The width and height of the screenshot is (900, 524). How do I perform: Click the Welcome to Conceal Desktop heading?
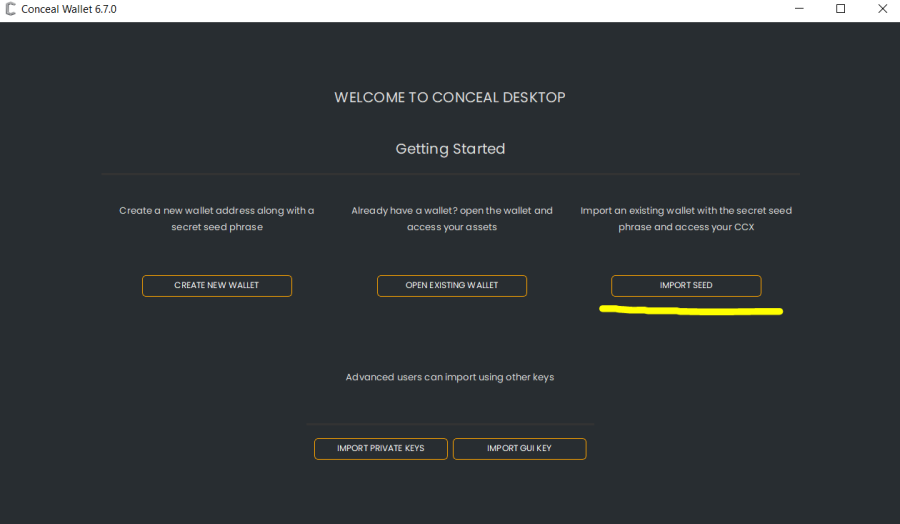point(450,98)
